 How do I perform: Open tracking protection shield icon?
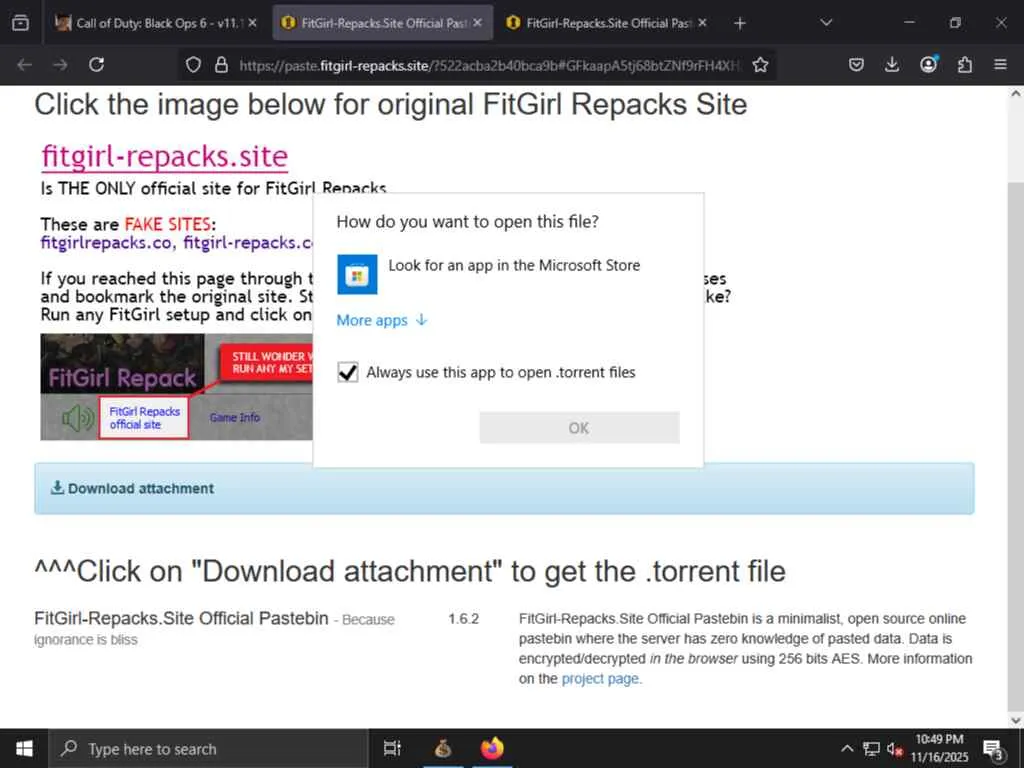[193, 65]
